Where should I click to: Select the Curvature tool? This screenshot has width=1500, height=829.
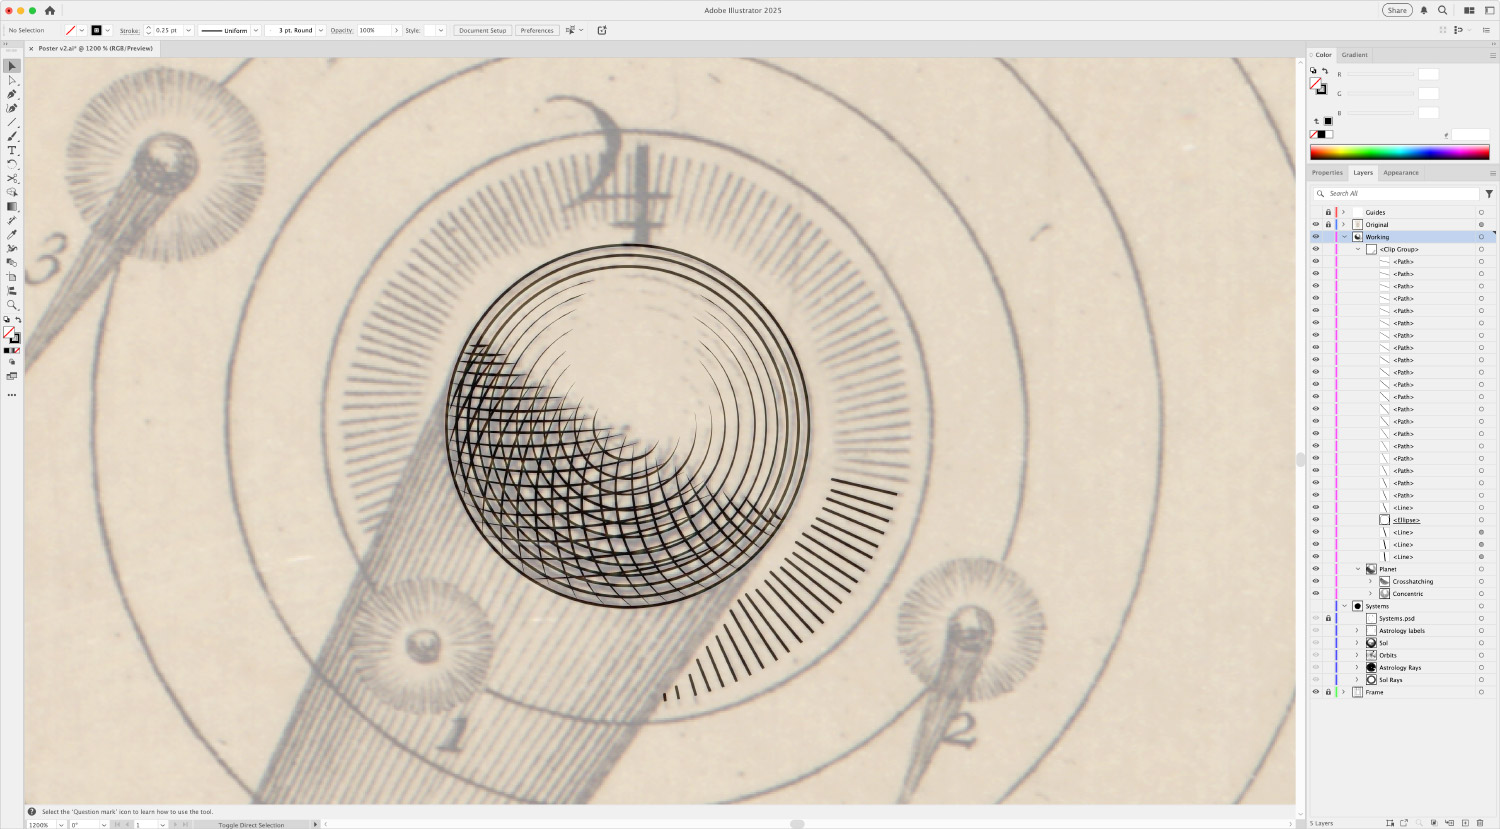pyautogui.click(x=12, y=108)
